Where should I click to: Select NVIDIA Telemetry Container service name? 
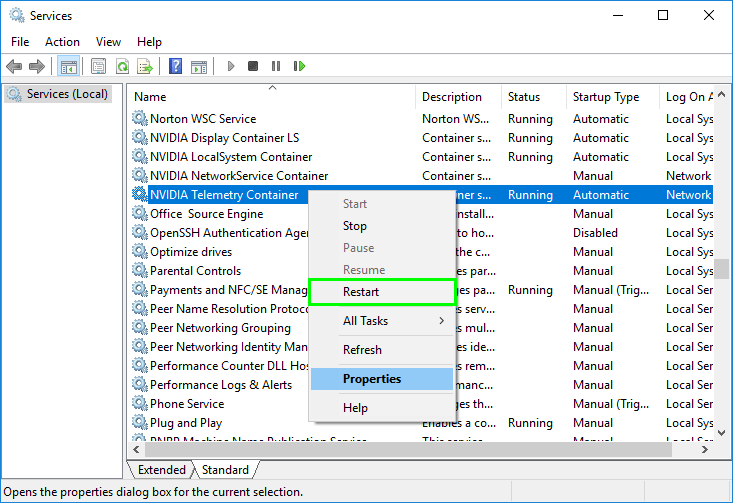pos(224,195)
